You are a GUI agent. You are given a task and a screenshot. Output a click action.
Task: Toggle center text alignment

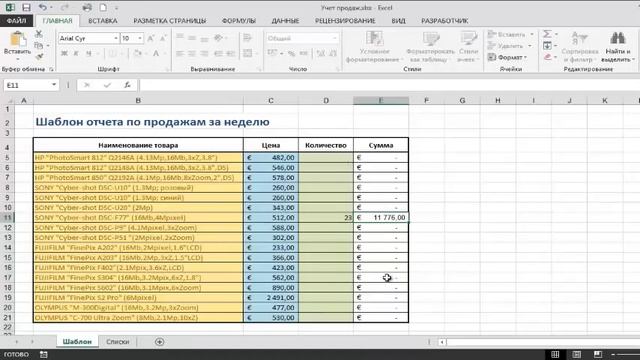pyautogui.click(x=192, y=53)
